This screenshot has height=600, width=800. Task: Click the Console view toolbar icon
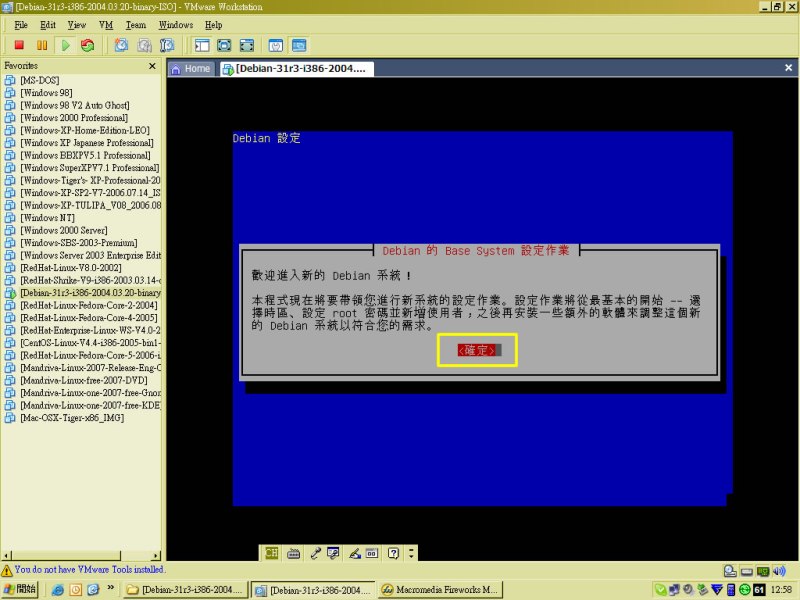coord(299,45)
